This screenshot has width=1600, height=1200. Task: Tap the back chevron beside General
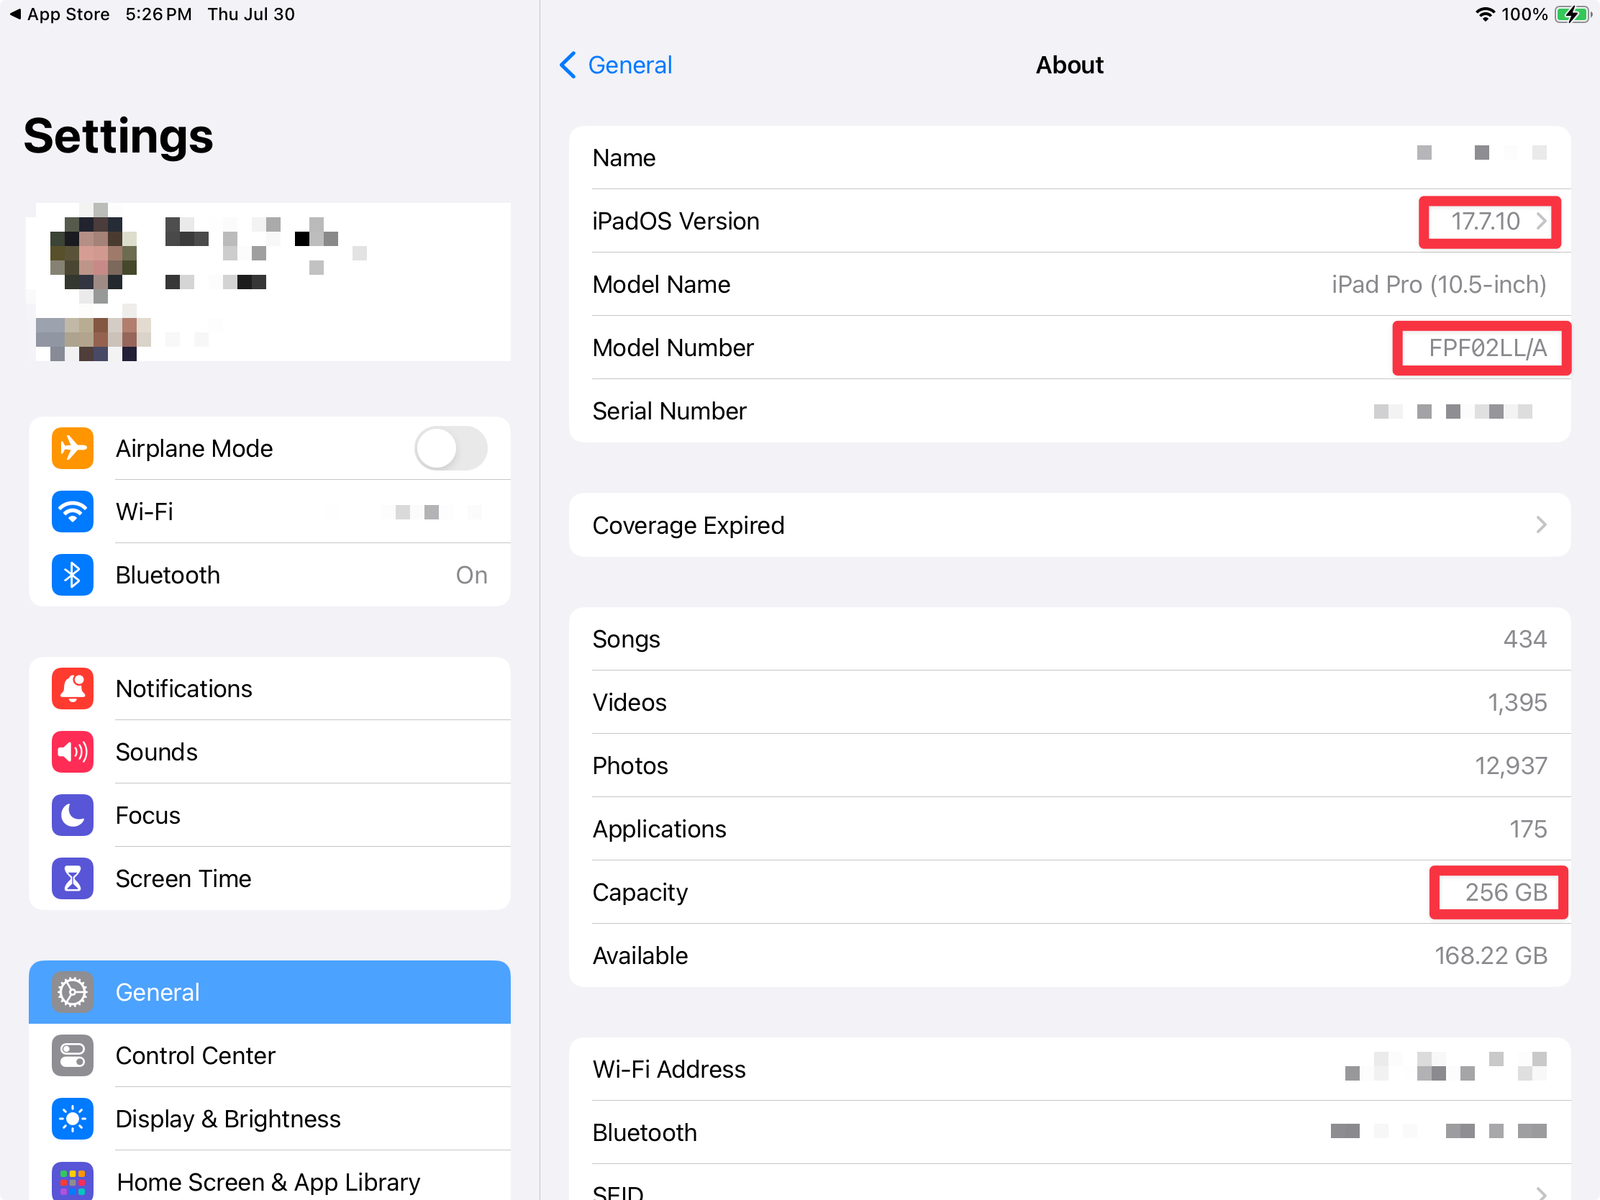[x=568, y=65]
